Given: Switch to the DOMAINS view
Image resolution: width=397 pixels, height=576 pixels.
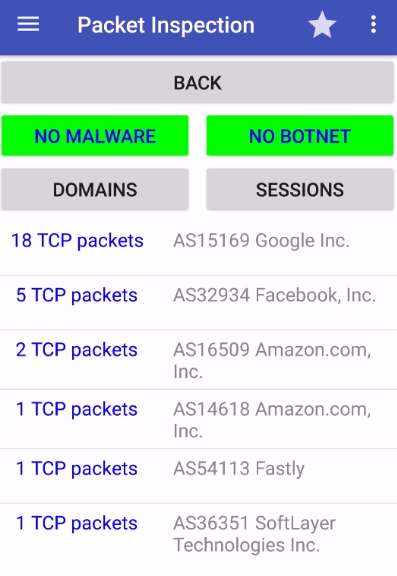Looking at the screenshot, I should (x=95, y=190).
